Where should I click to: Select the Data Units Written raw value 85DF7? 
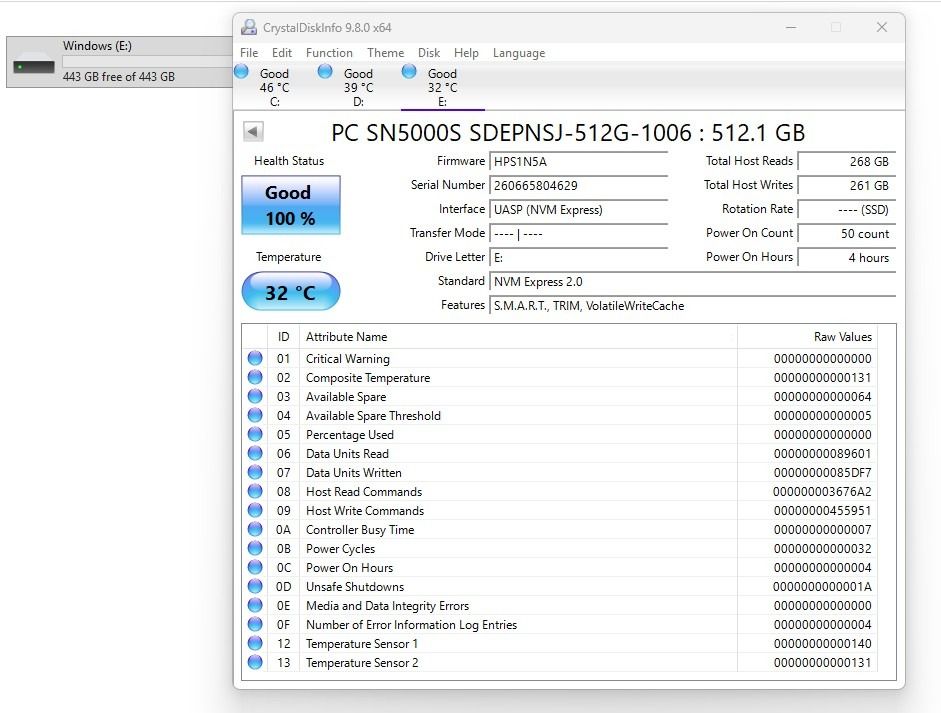pos(822,472)
